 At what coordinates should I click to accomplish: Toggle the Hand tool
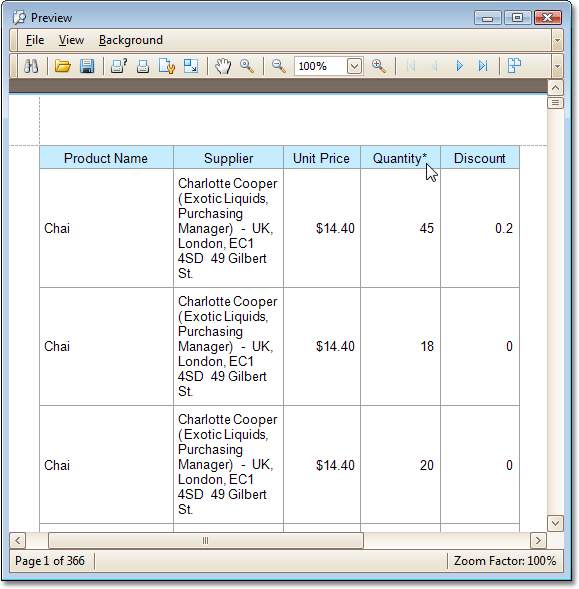(x=223, y=66)
